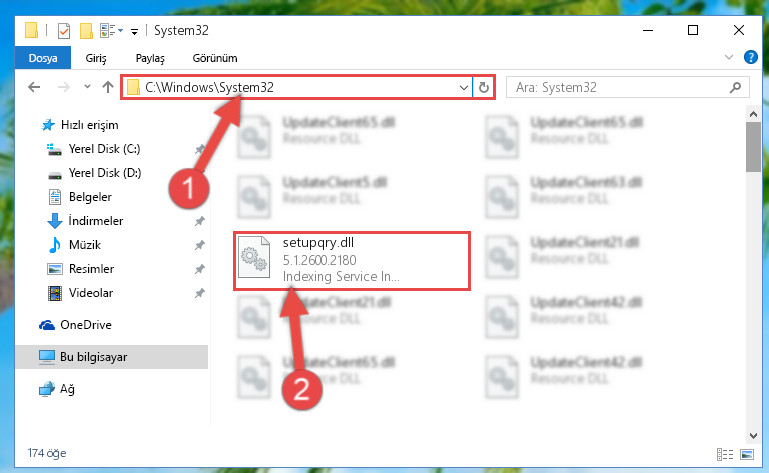Expand the address bar history dropdown
Screen dimensions: 769x473
point(463,88)
